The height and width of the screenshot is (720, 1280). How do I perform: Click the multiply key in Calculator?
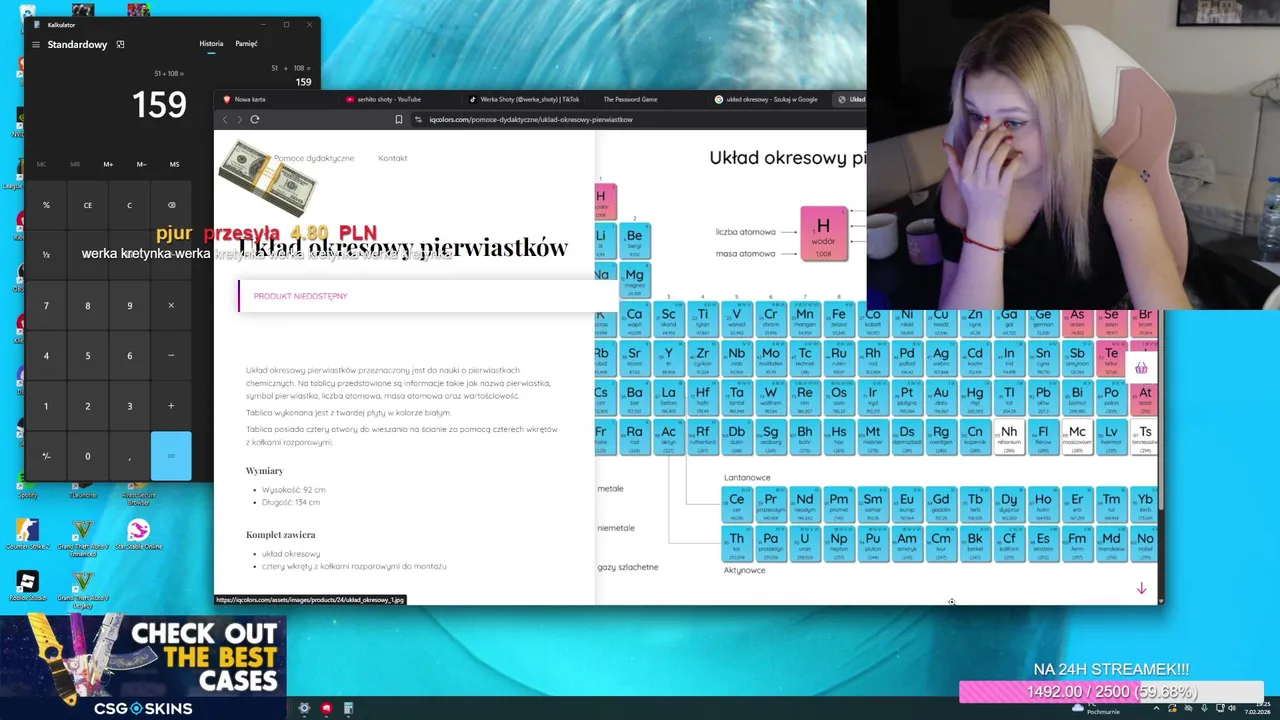[x=171, y=305]
